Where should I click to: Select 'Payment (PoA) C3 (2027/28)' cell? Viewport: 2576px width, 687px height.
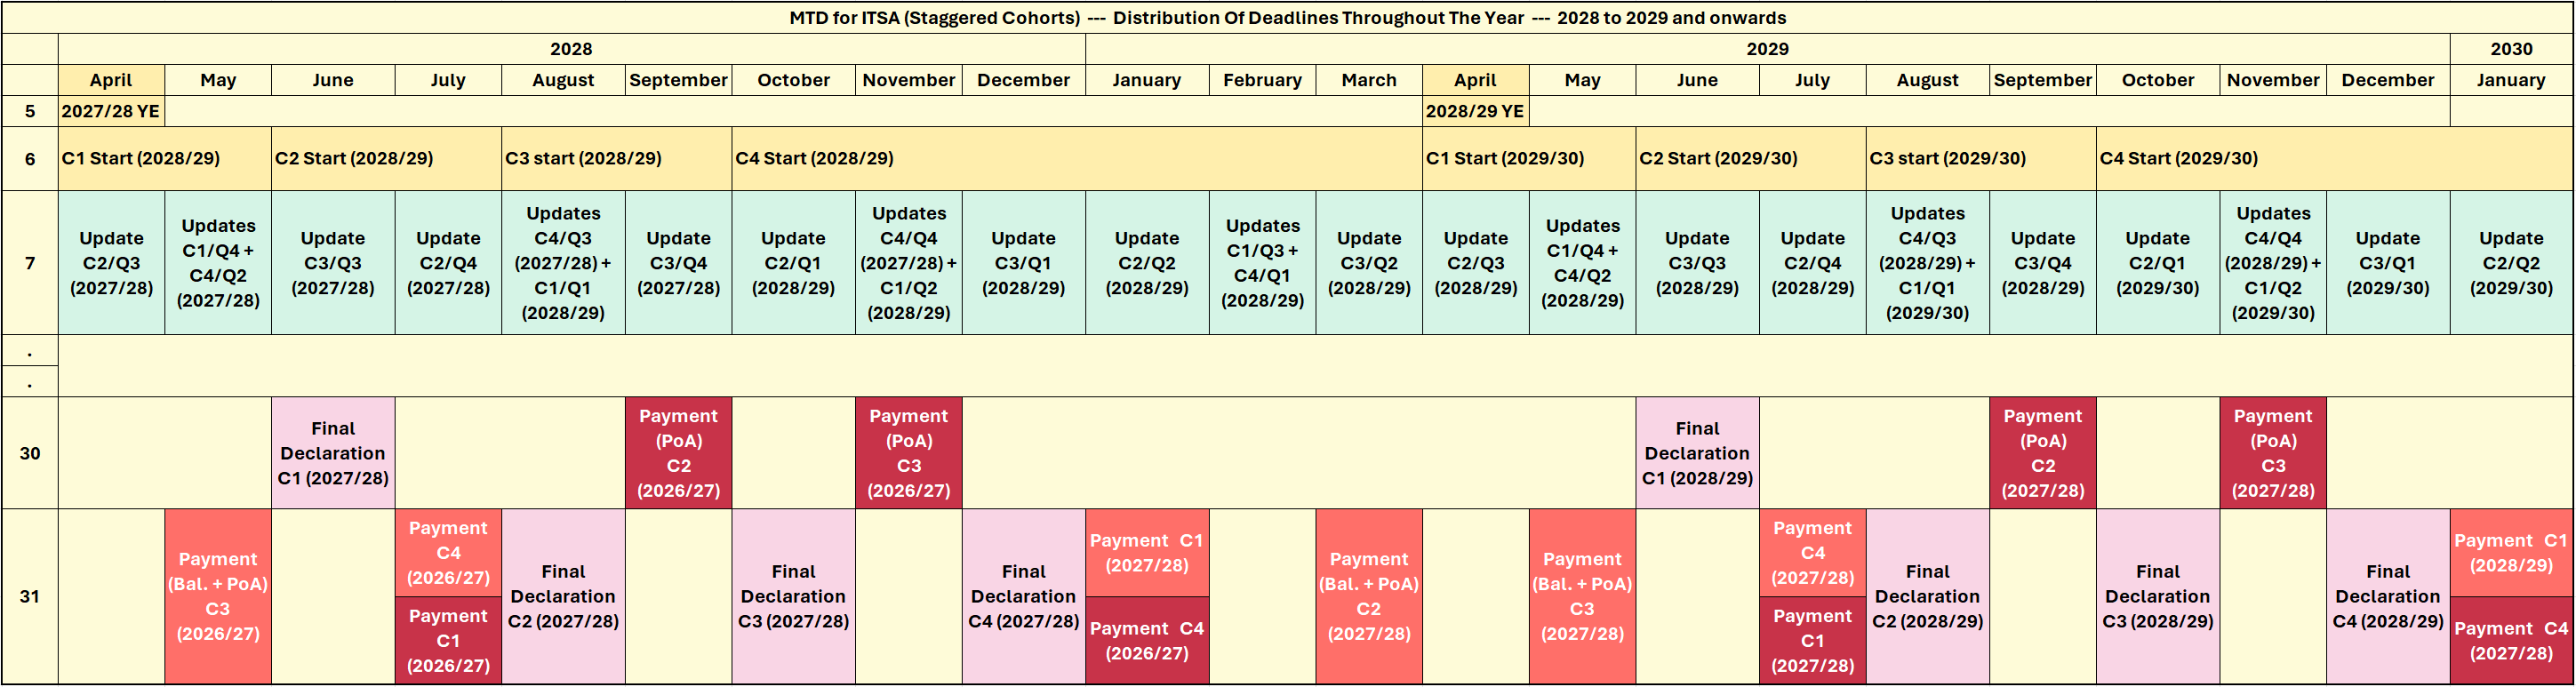[2273, 453]
